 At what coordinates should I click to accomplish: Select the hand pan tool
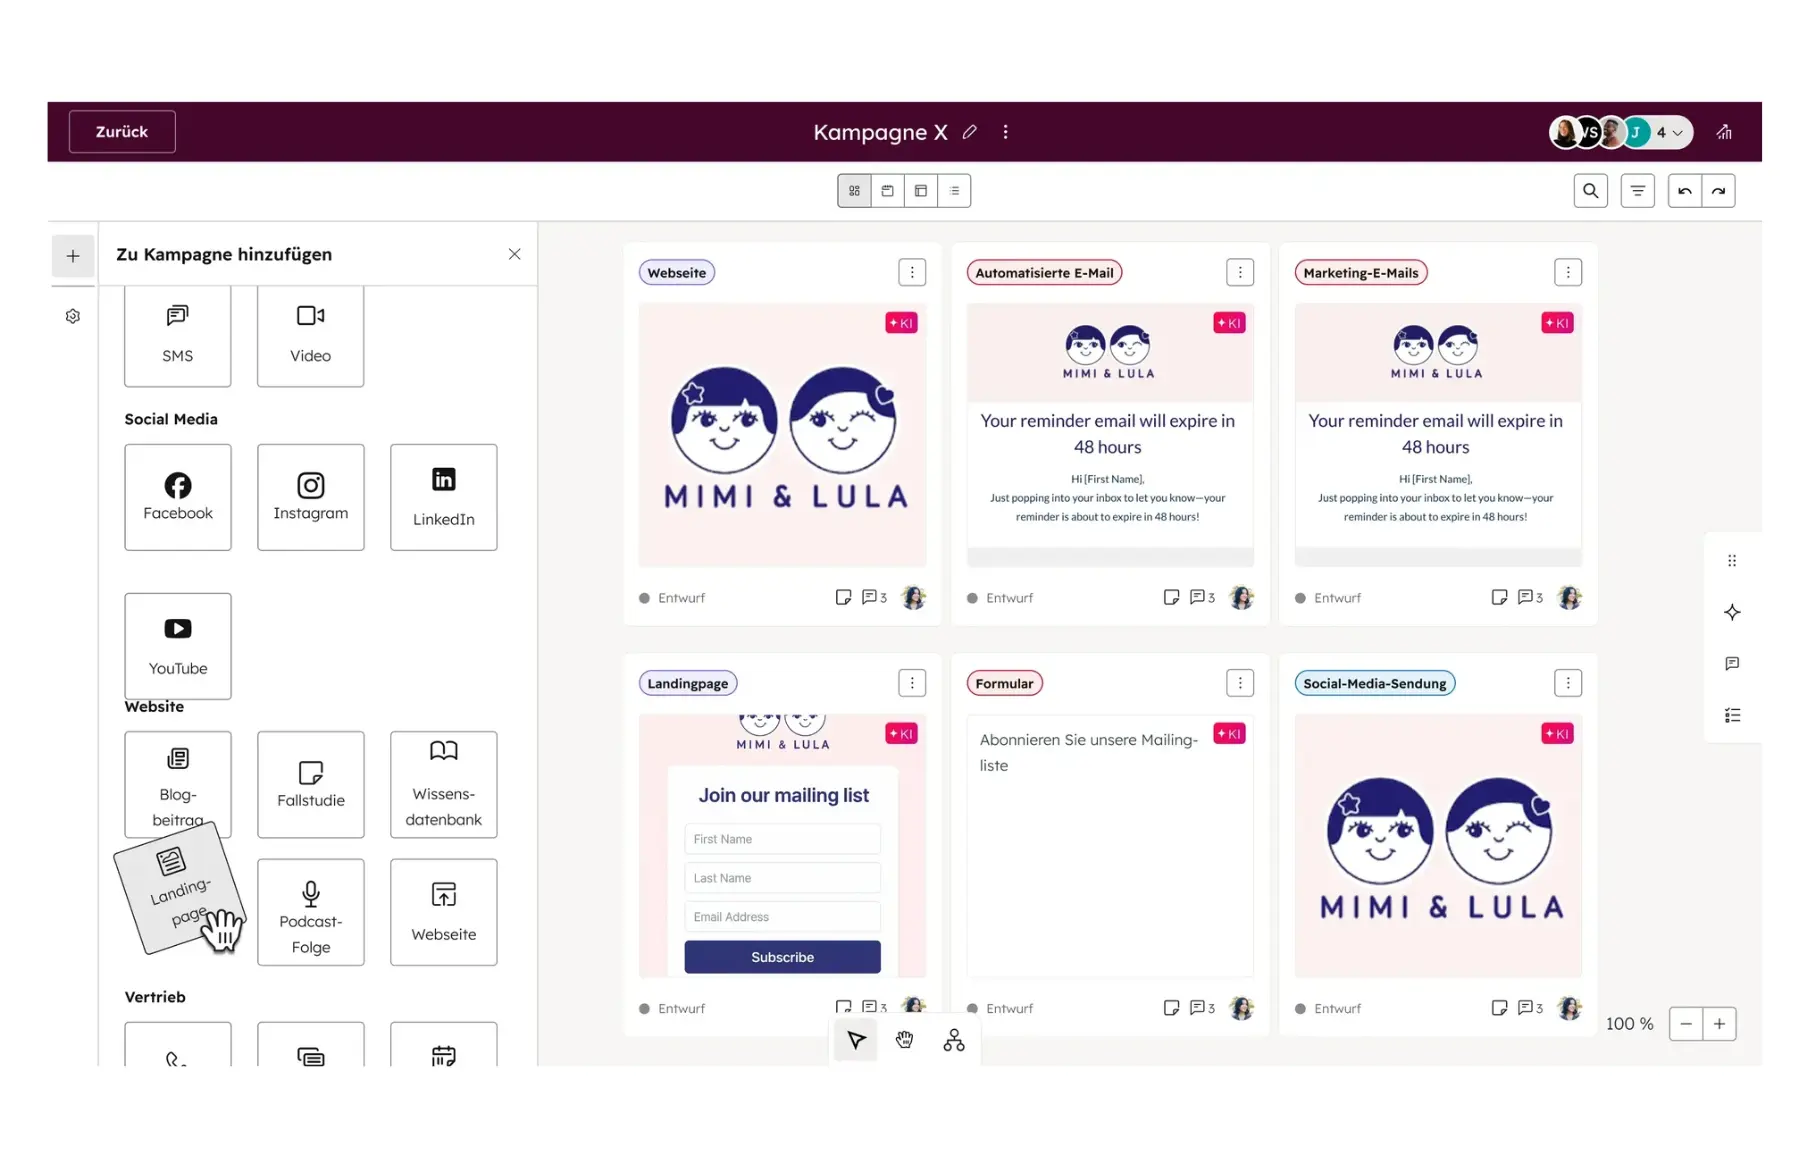[904, 1041]
